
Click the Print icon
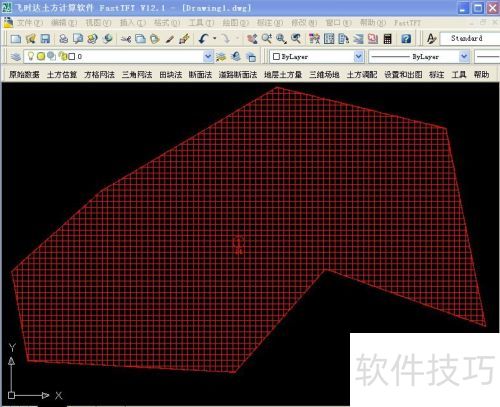click(x=63, y=39)
